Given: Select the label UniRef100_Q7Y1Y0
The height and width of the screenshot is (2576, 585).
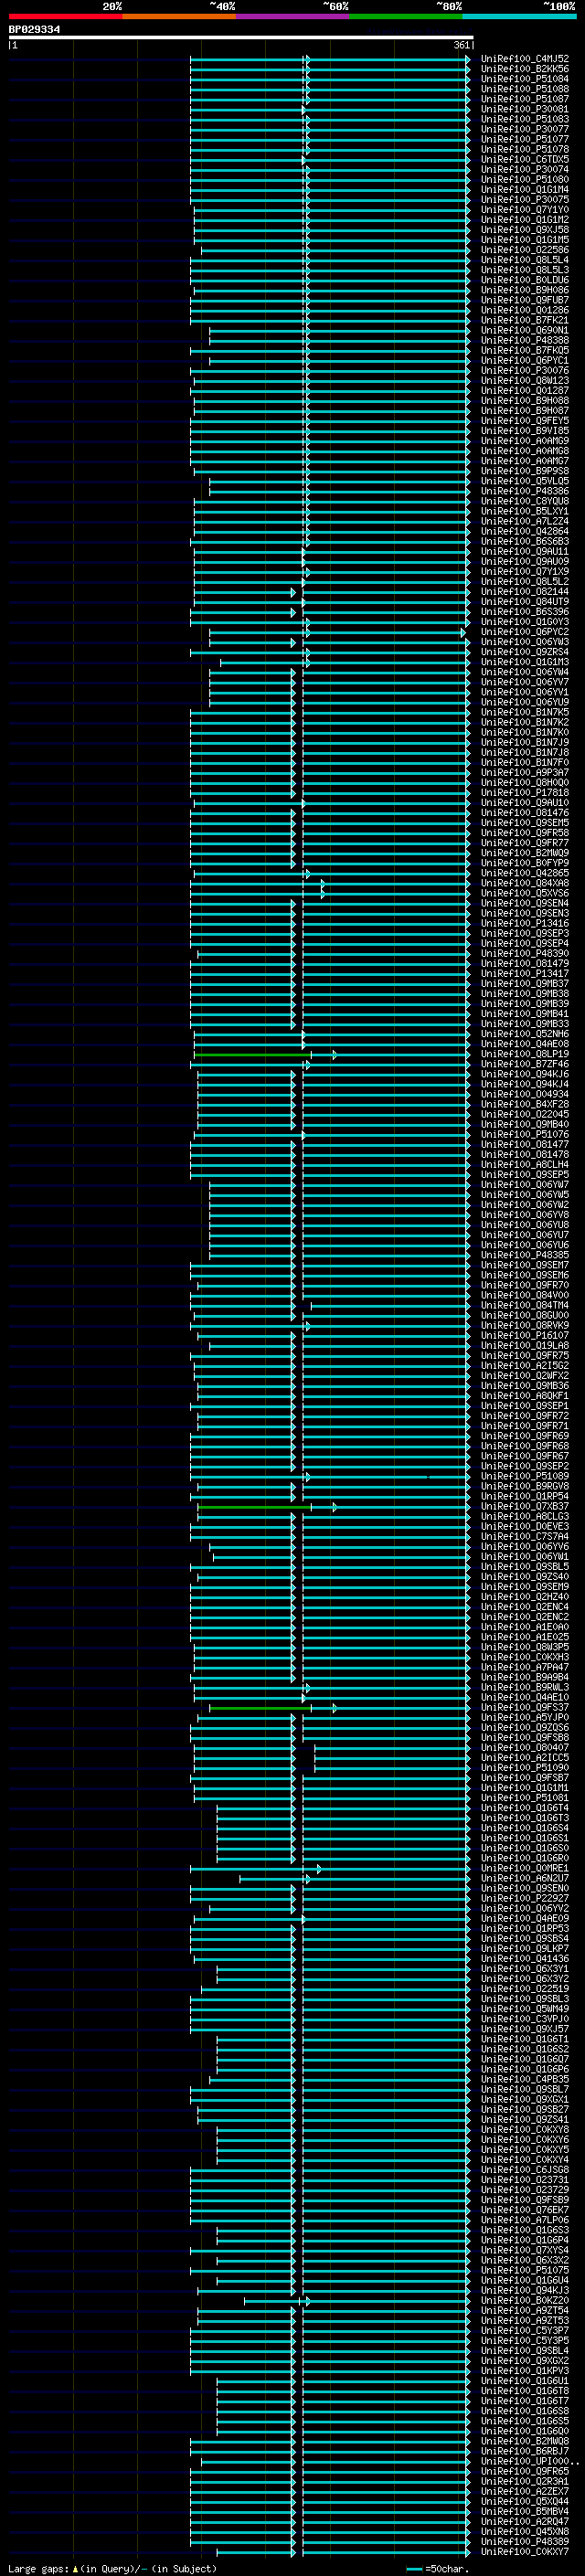Looking at the screenshot, I should (x=525, y=210).
